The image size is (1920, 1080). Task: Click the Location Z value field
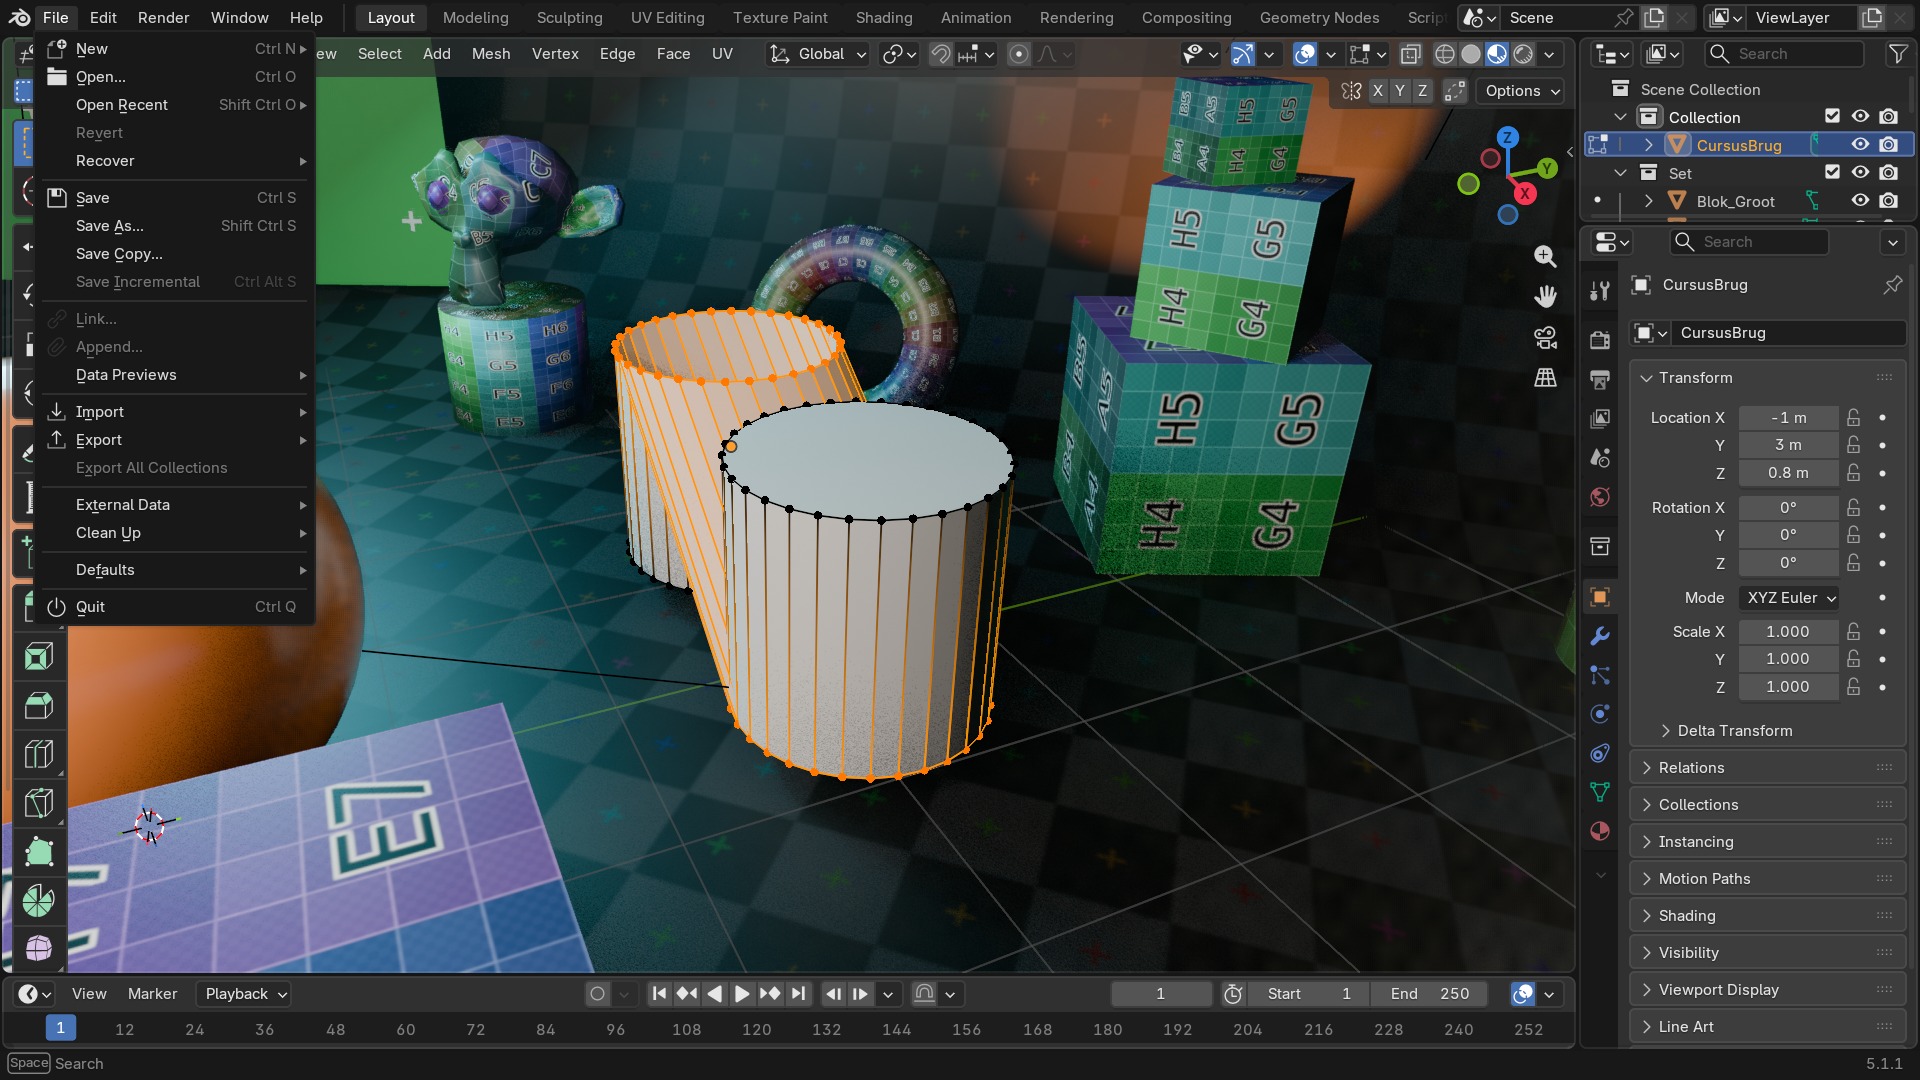tap(1788, 473)
